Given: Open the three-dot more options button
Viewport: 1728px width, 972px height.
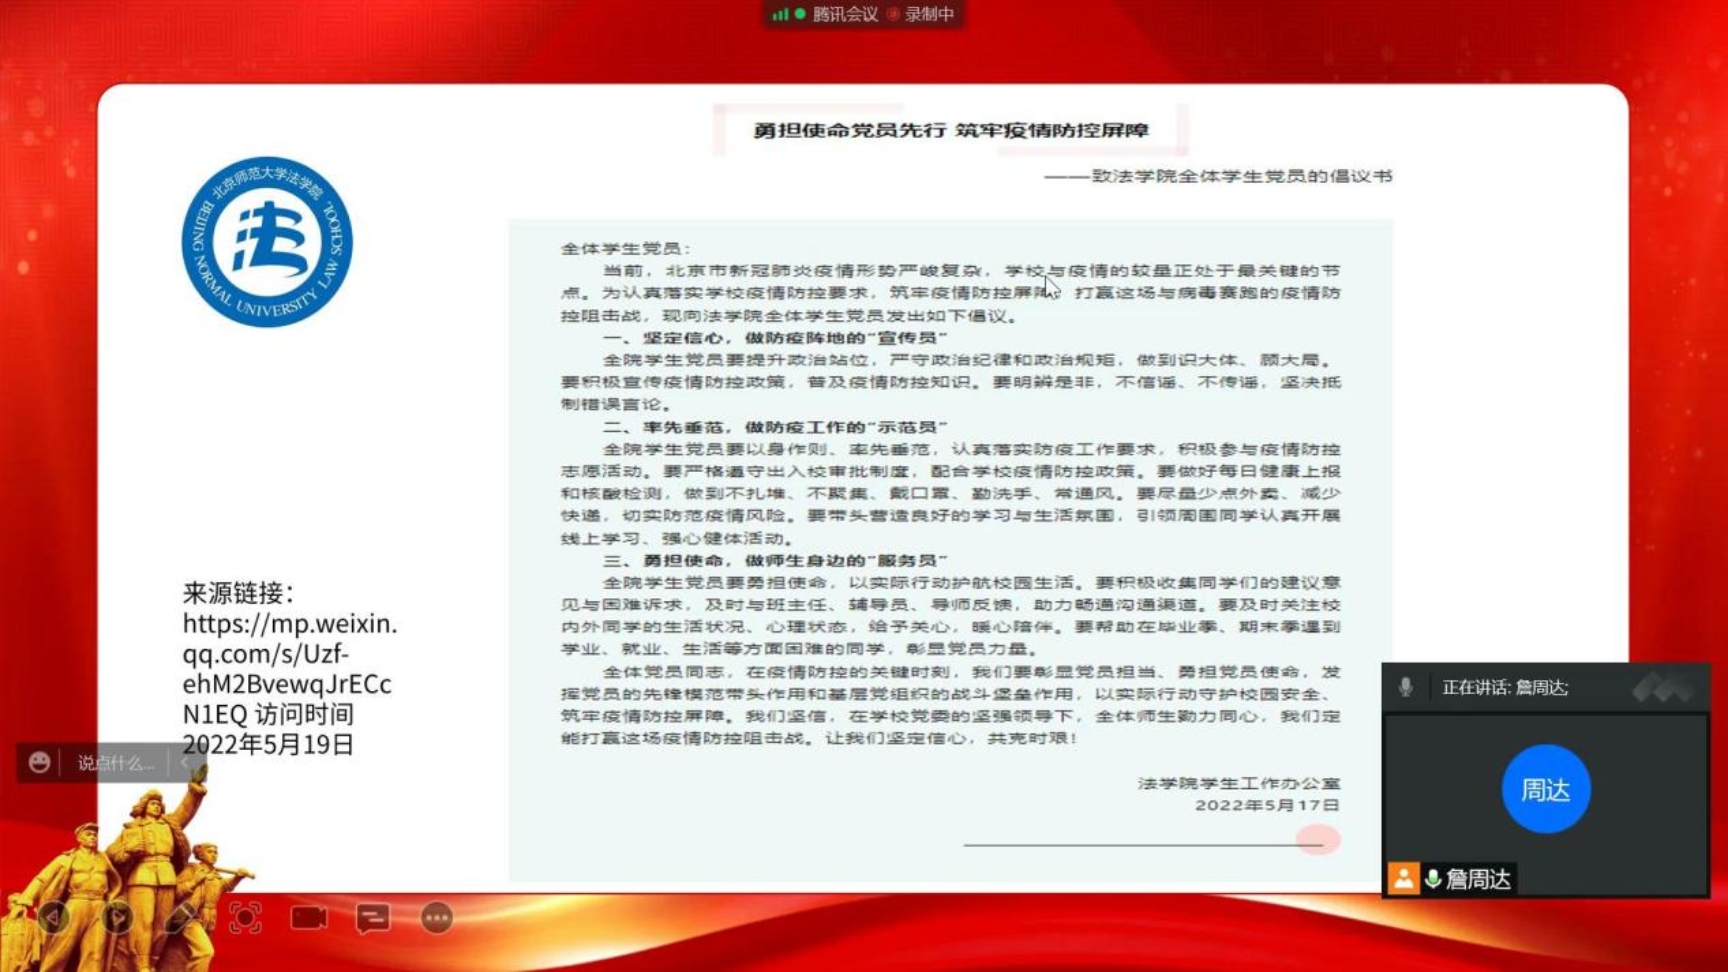Looking at the screenshot, I should pyautogui.click(x=437, y=917).
